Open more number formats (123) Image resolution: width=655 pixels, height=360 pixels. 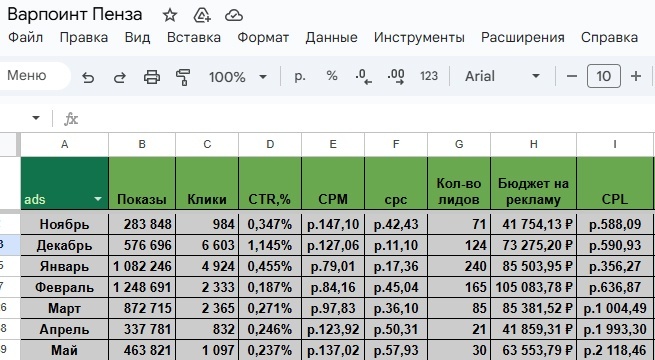coord(429,76)
